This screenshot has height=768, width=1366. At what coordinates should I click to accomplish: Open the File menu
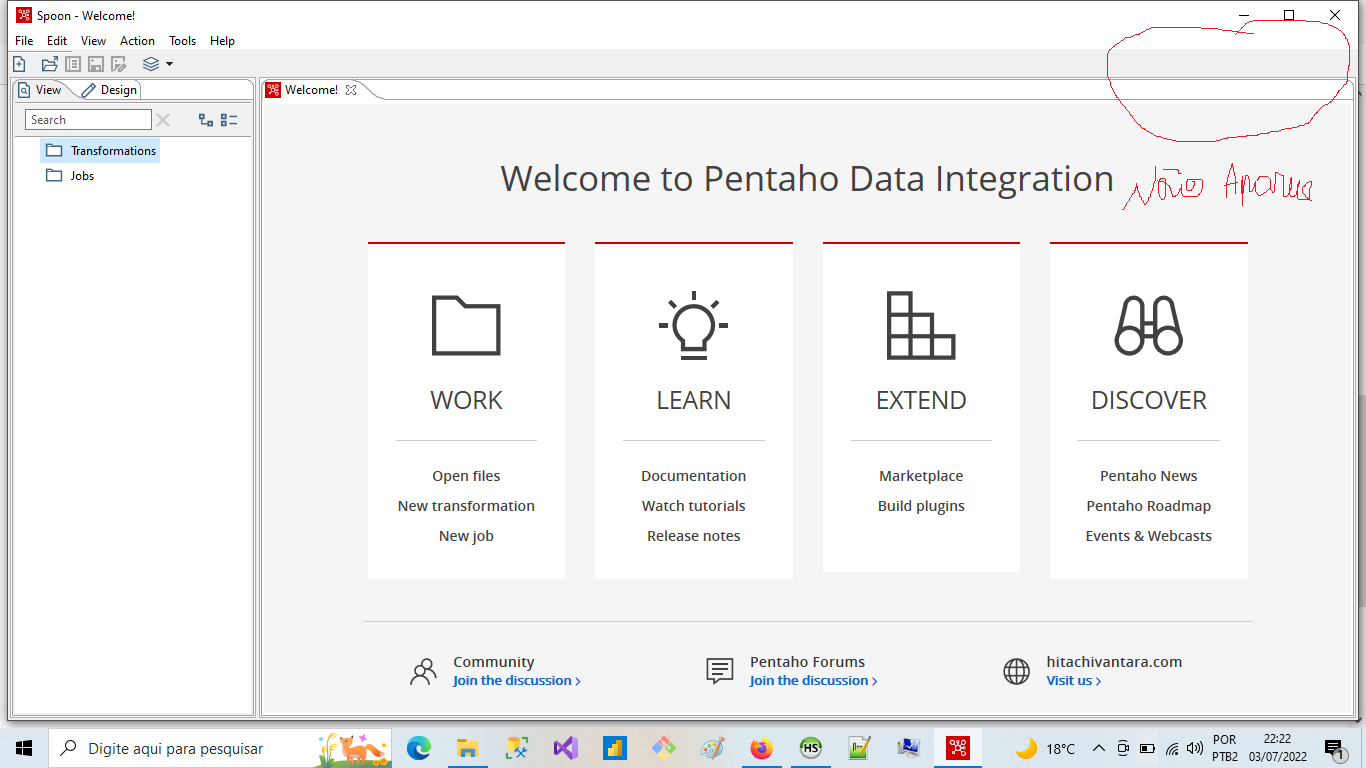(x=24, y=41)
